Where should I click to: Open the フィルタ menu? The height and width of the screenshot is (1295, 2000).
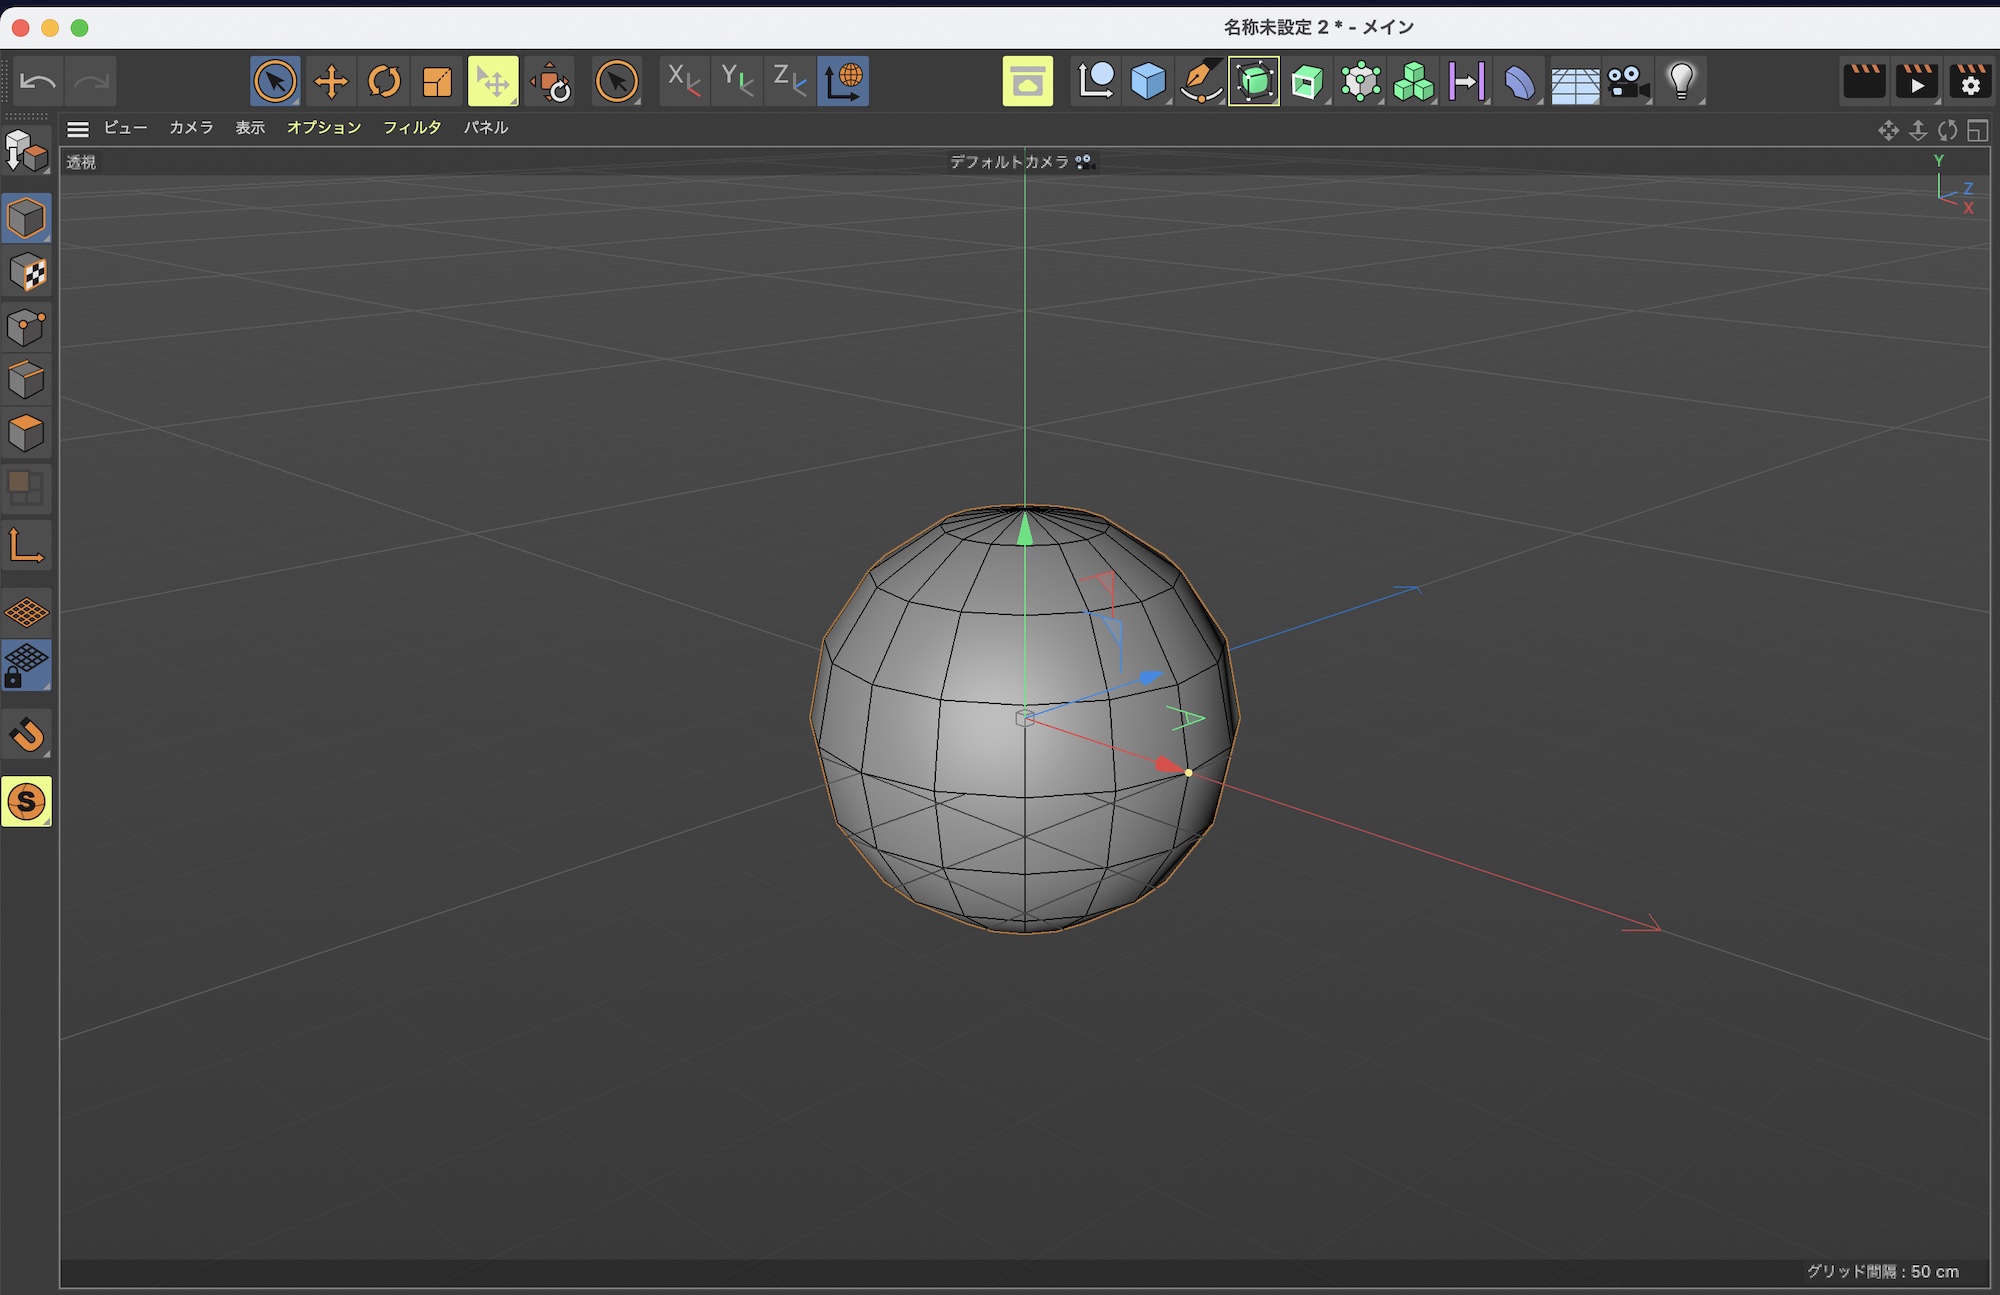click(x=412, y=128)
